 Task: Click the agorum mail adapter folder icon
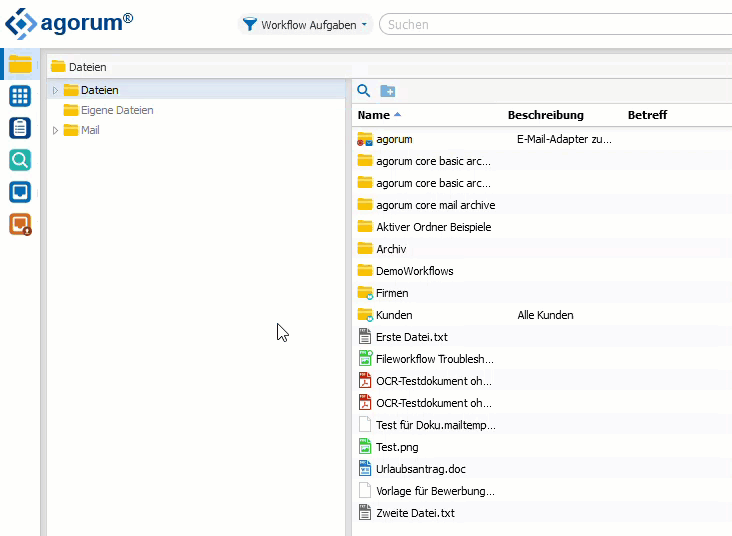(x=365, y=139)
